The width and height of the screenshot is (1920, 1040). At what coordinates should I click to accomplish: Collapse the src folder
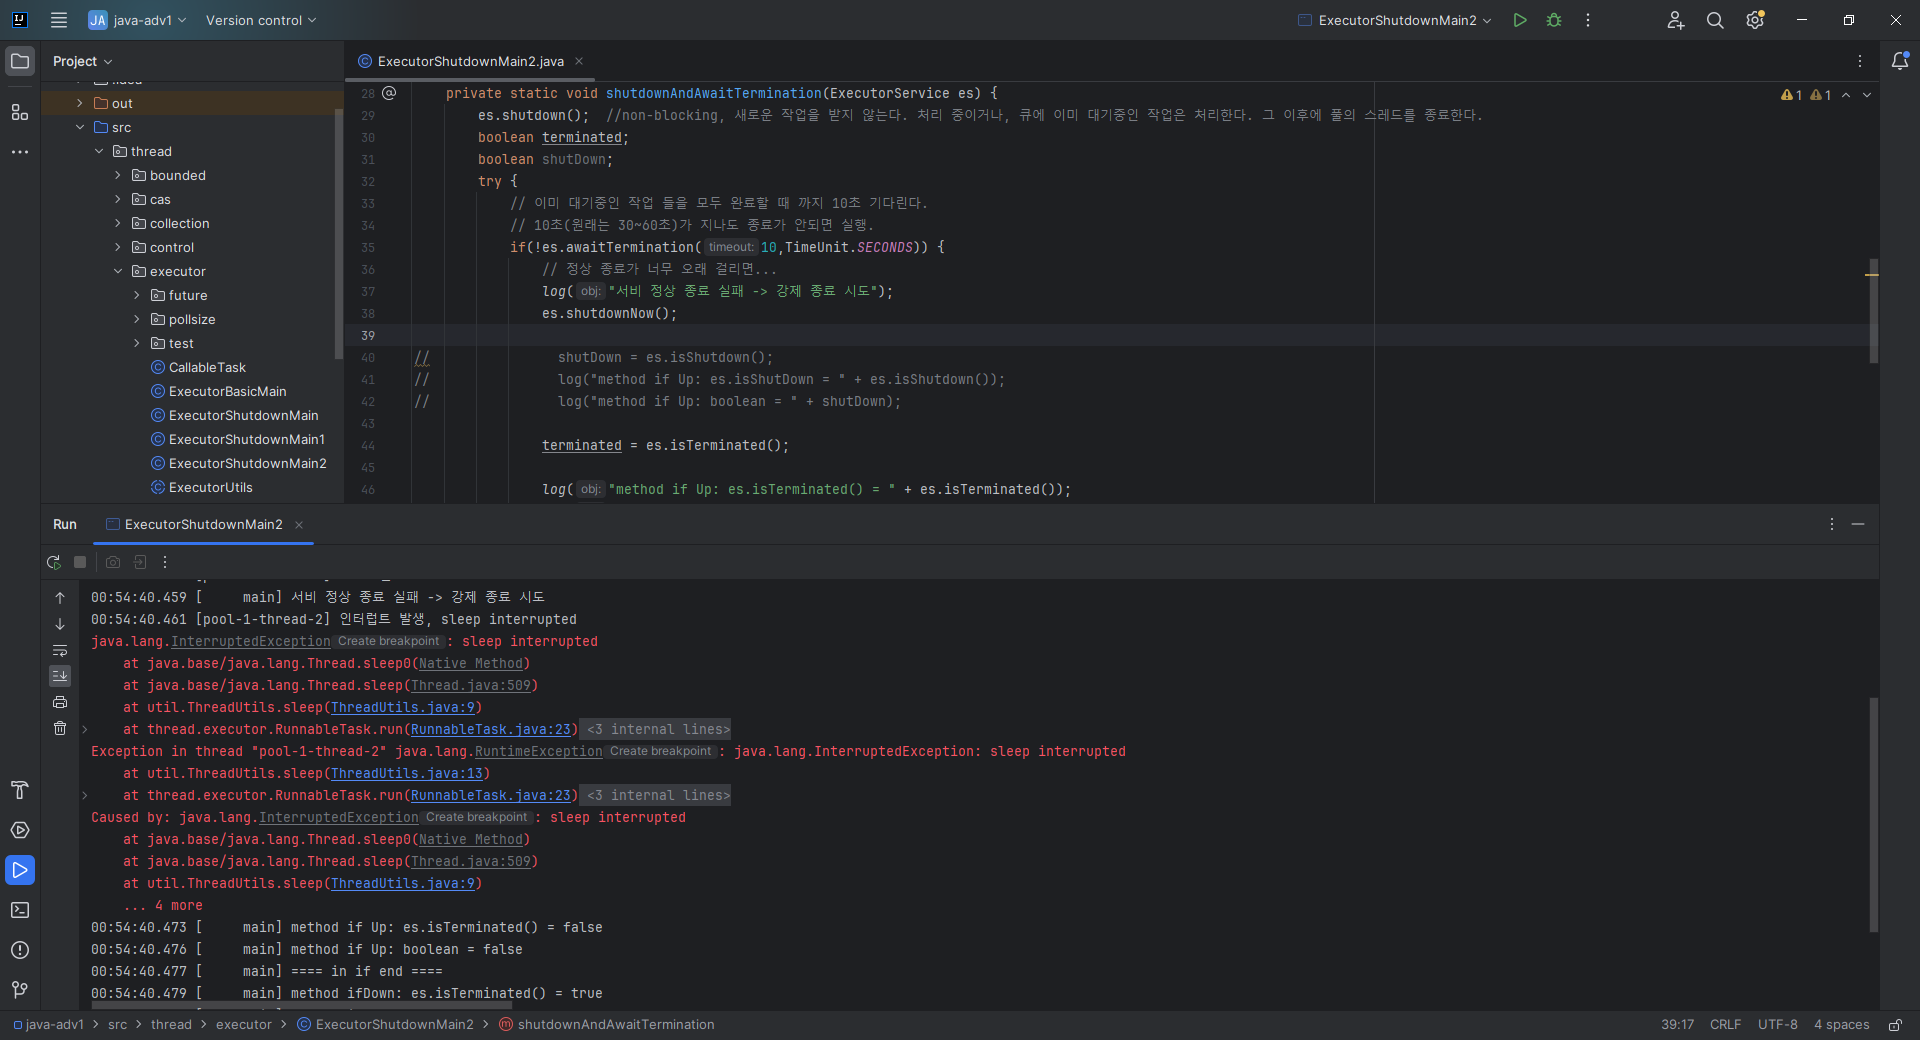tap(80, 127)
